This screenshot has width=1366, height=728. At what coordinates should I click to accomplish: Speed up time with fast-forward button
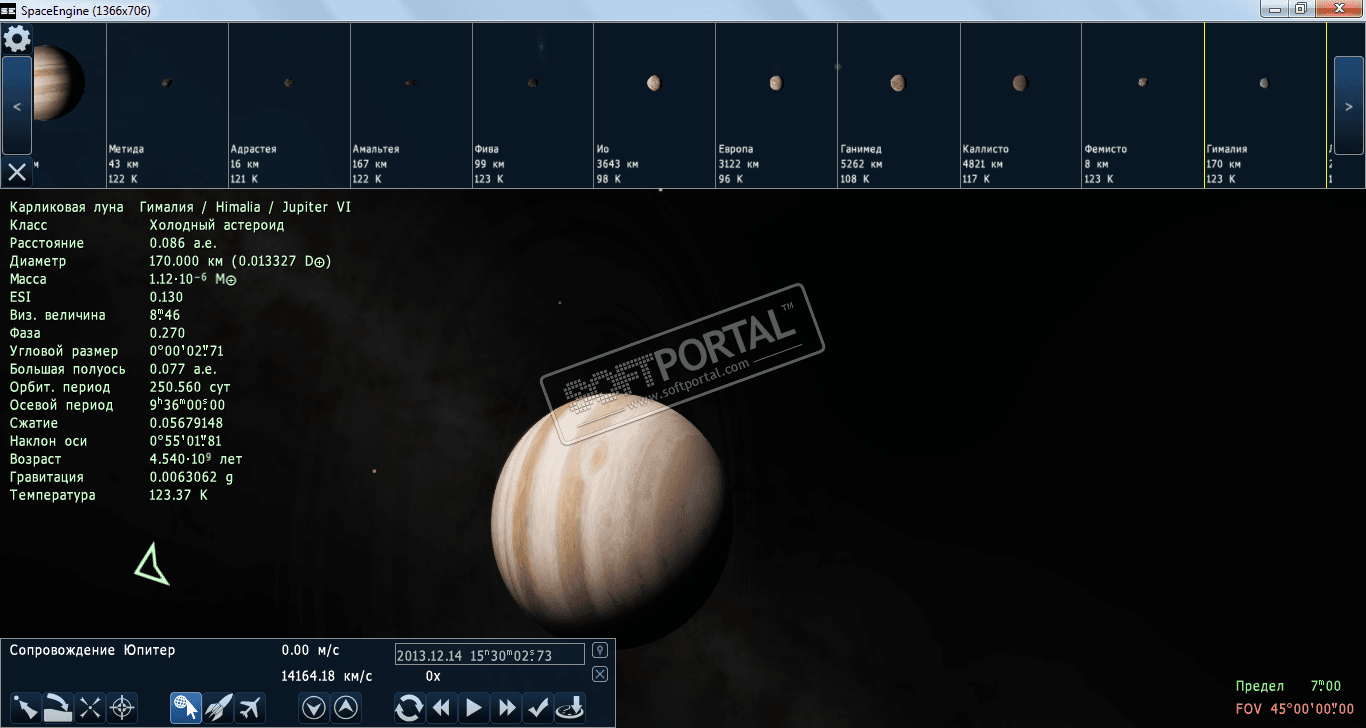[507, 708]
